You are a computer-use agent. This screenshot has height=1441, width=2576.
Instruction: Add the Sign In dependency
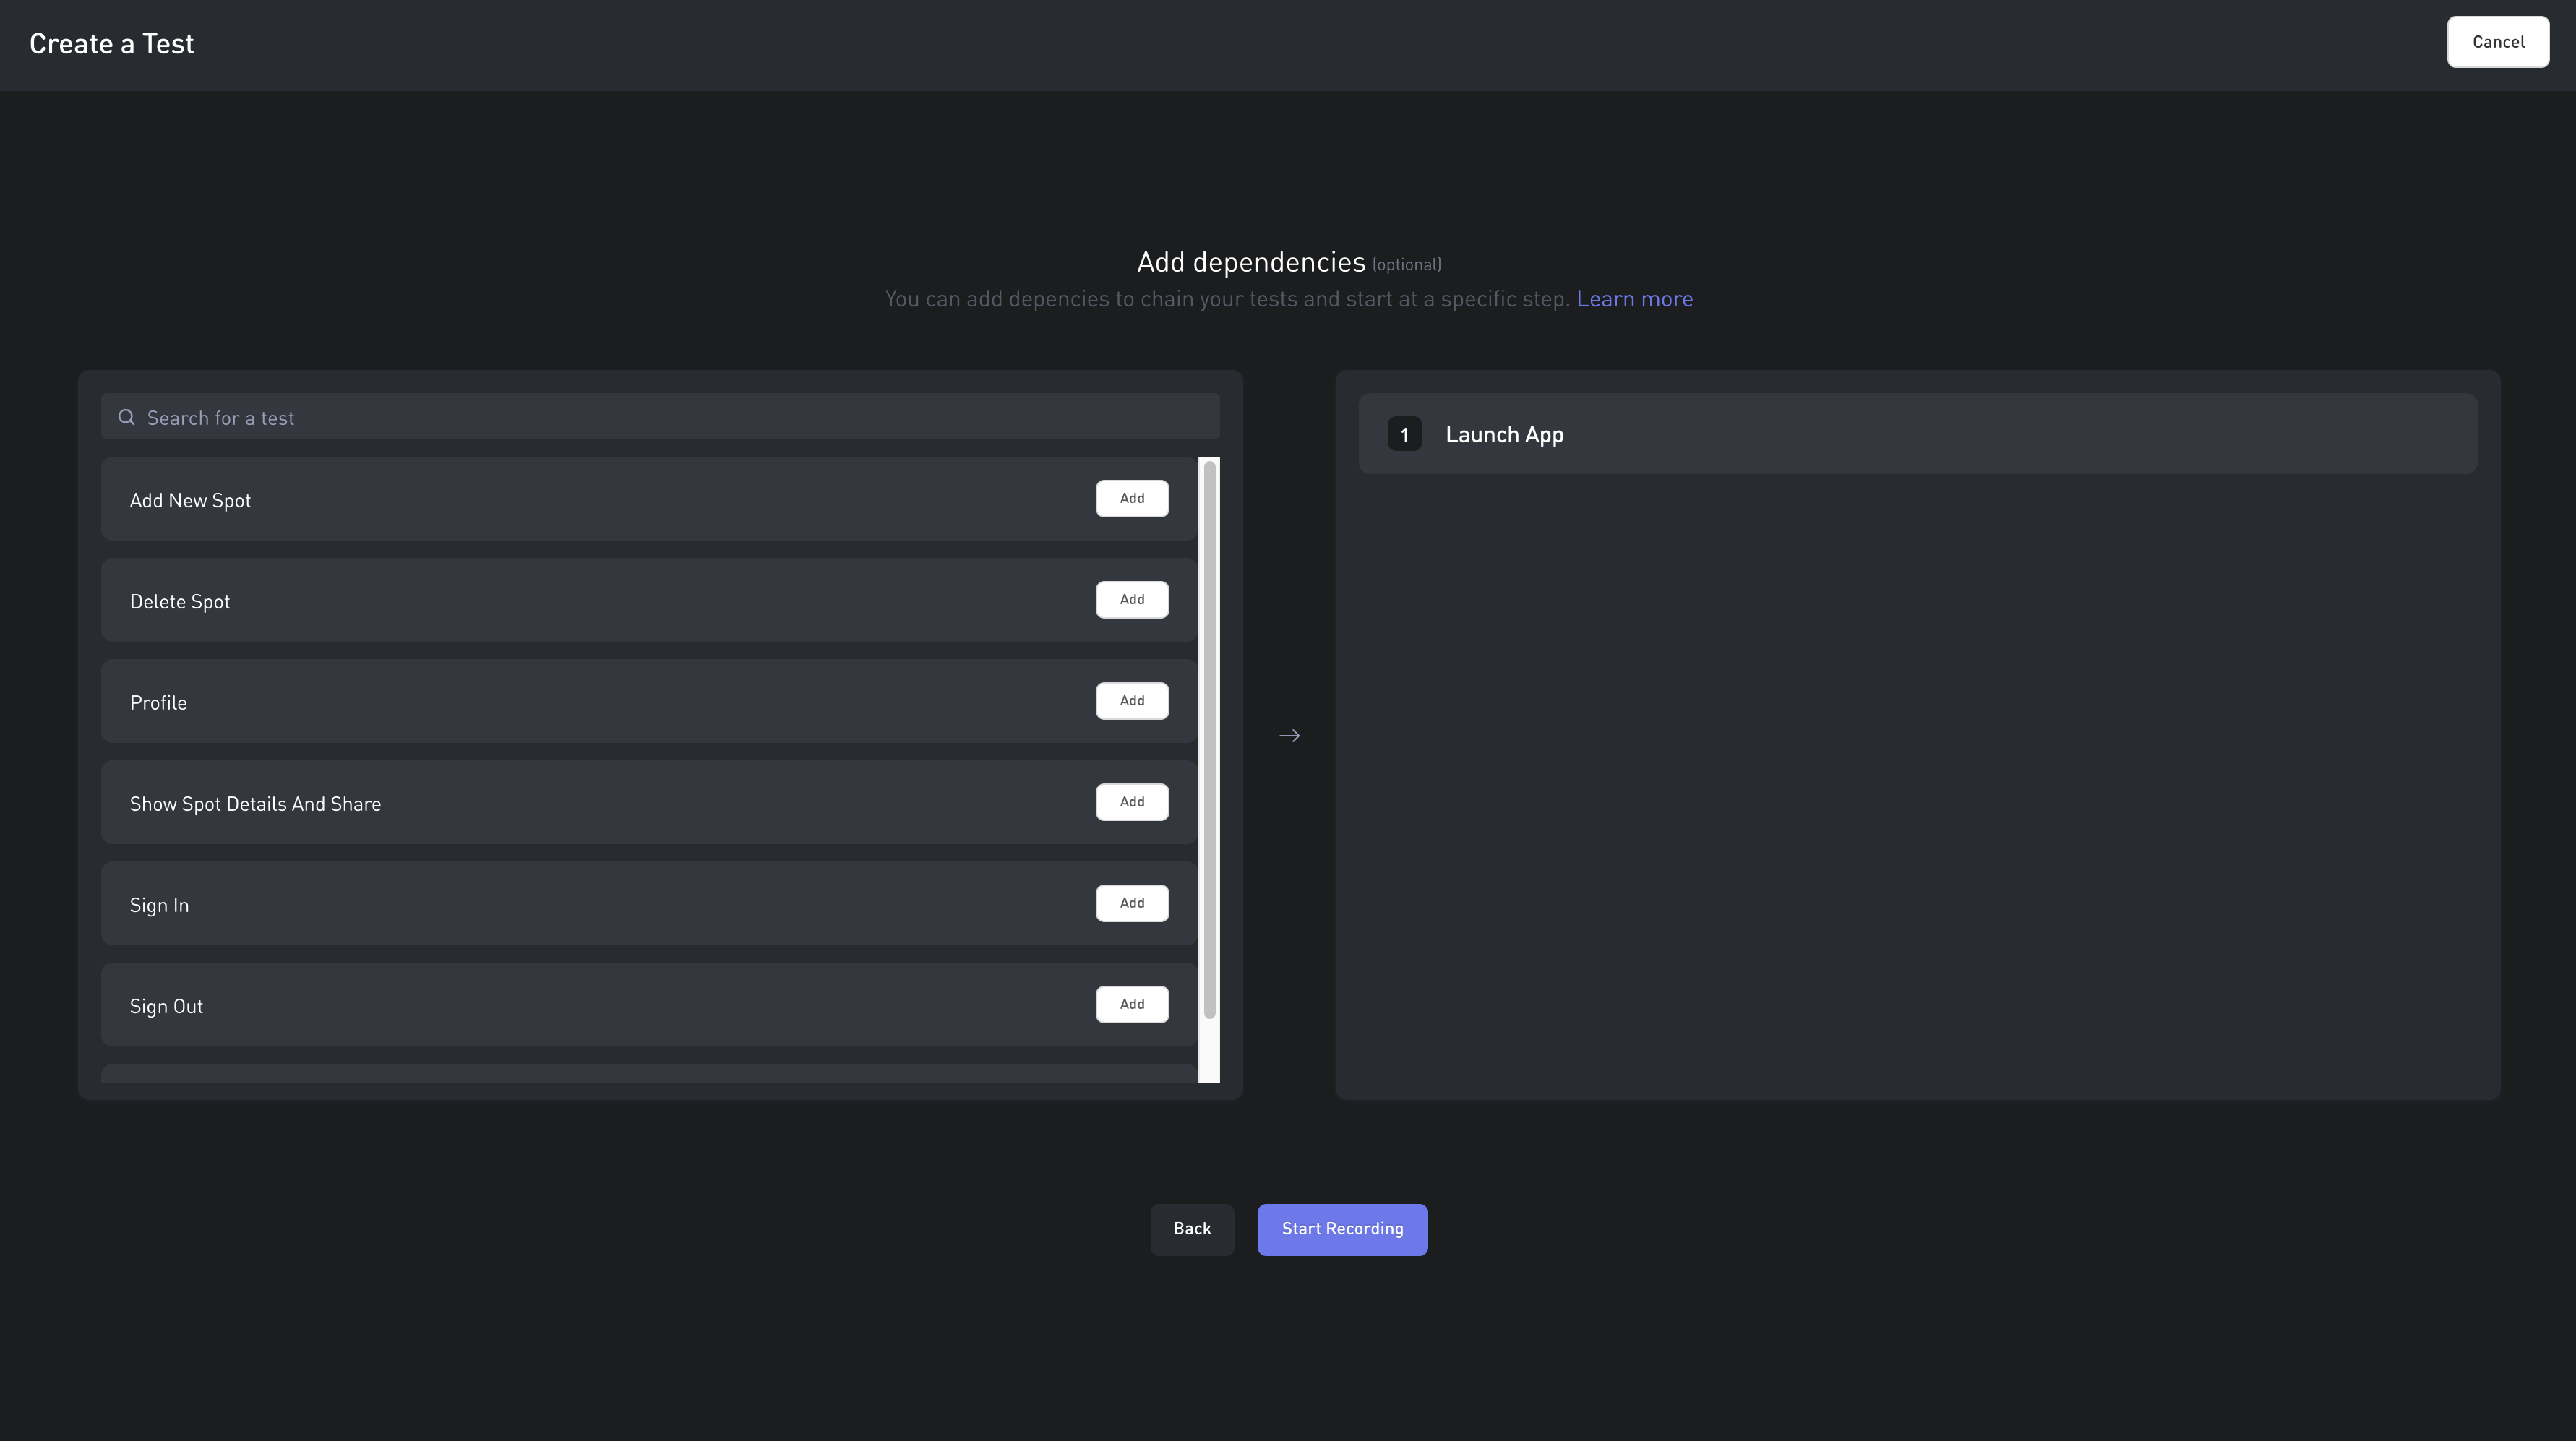[1131, 903]
